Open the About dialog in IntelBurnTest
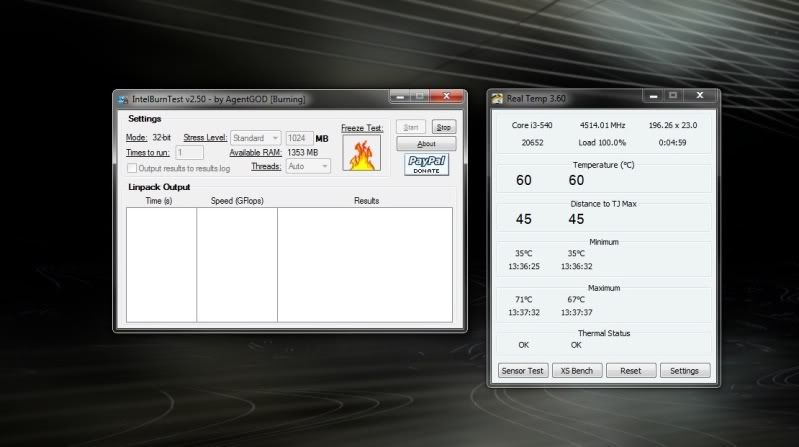The width and height of the screenshot is (799, 447). pos(426,144)
